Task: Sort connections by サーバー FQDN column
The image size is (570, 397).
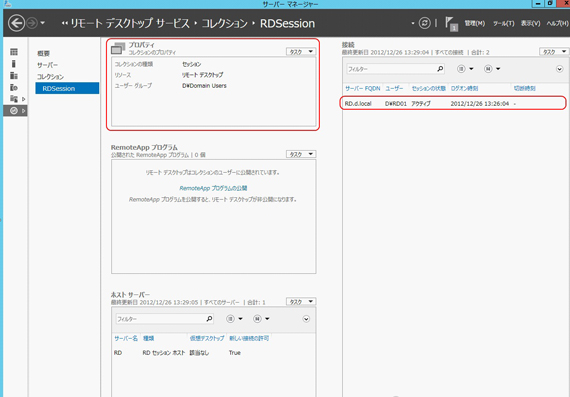Action: tap(362, 88)
